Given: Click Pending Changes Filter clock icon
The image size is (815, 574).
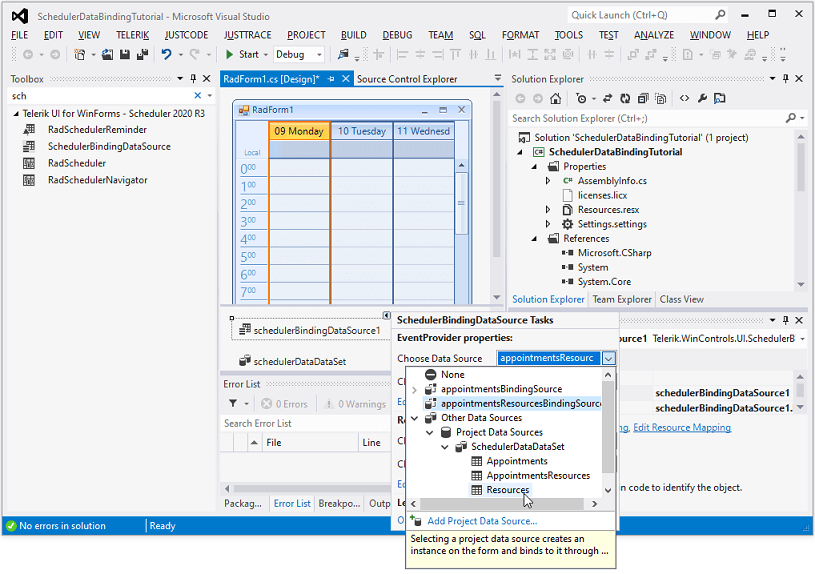Looking at the screenshot, I should coord(581,98).
